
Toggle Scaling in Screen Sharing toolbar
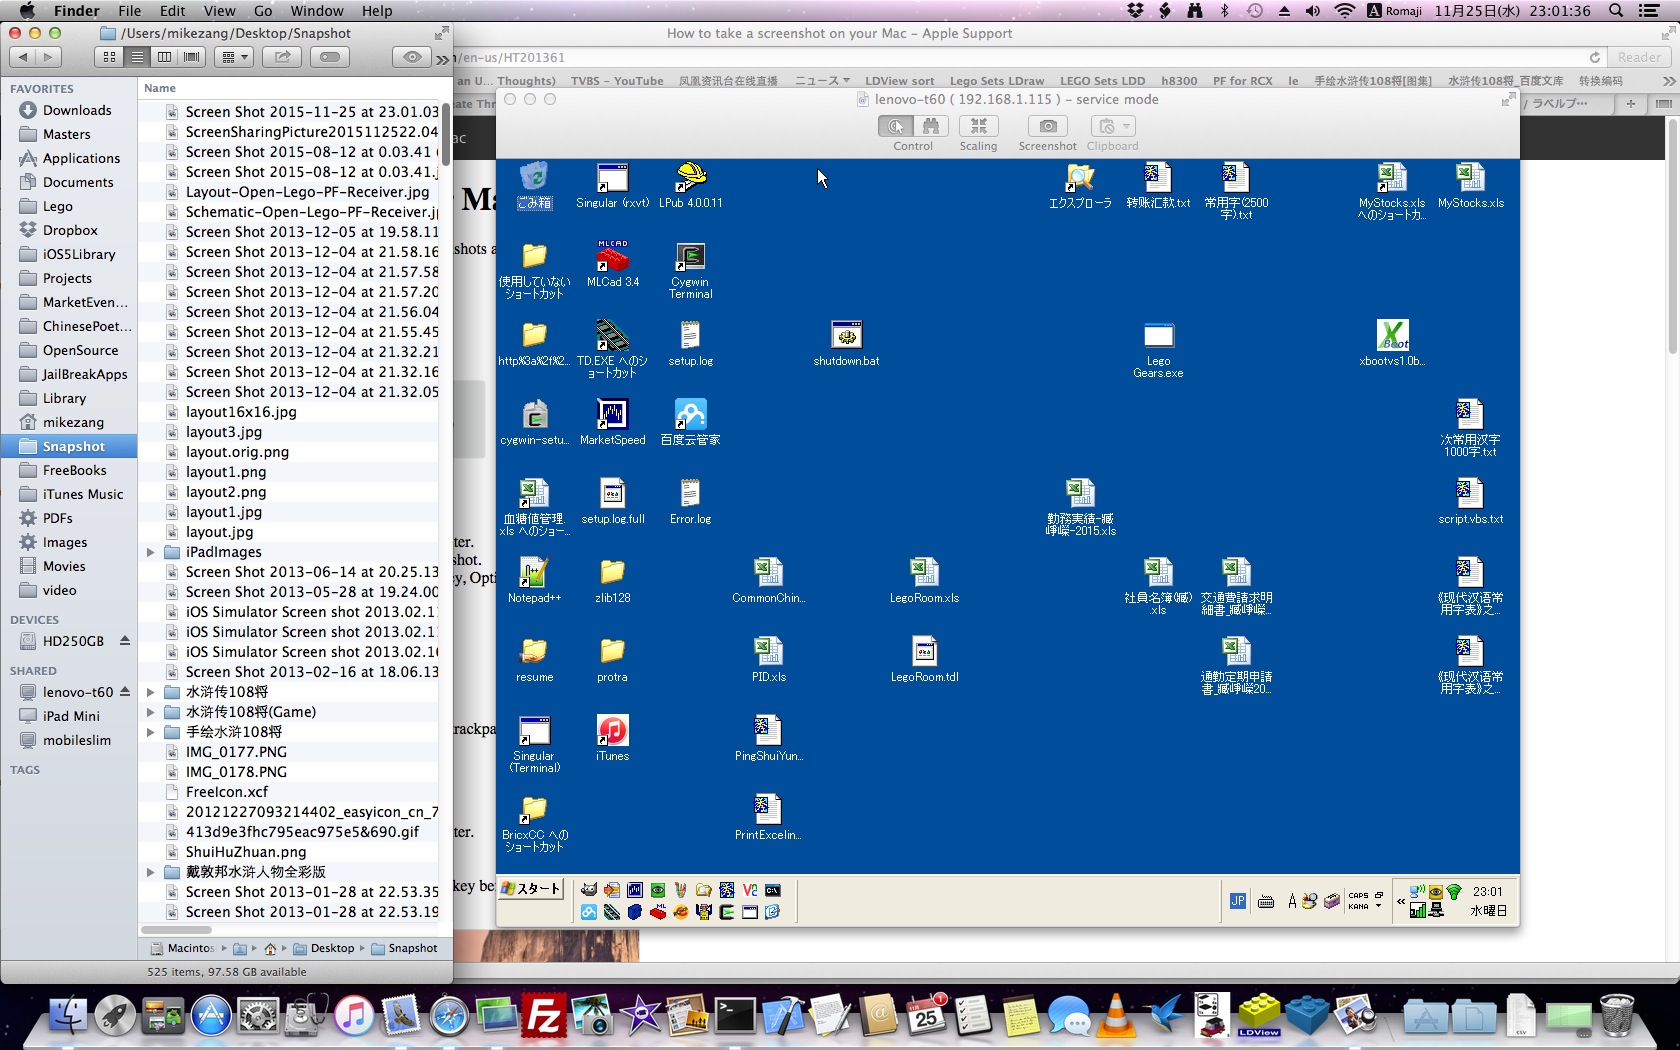[978, 126]
